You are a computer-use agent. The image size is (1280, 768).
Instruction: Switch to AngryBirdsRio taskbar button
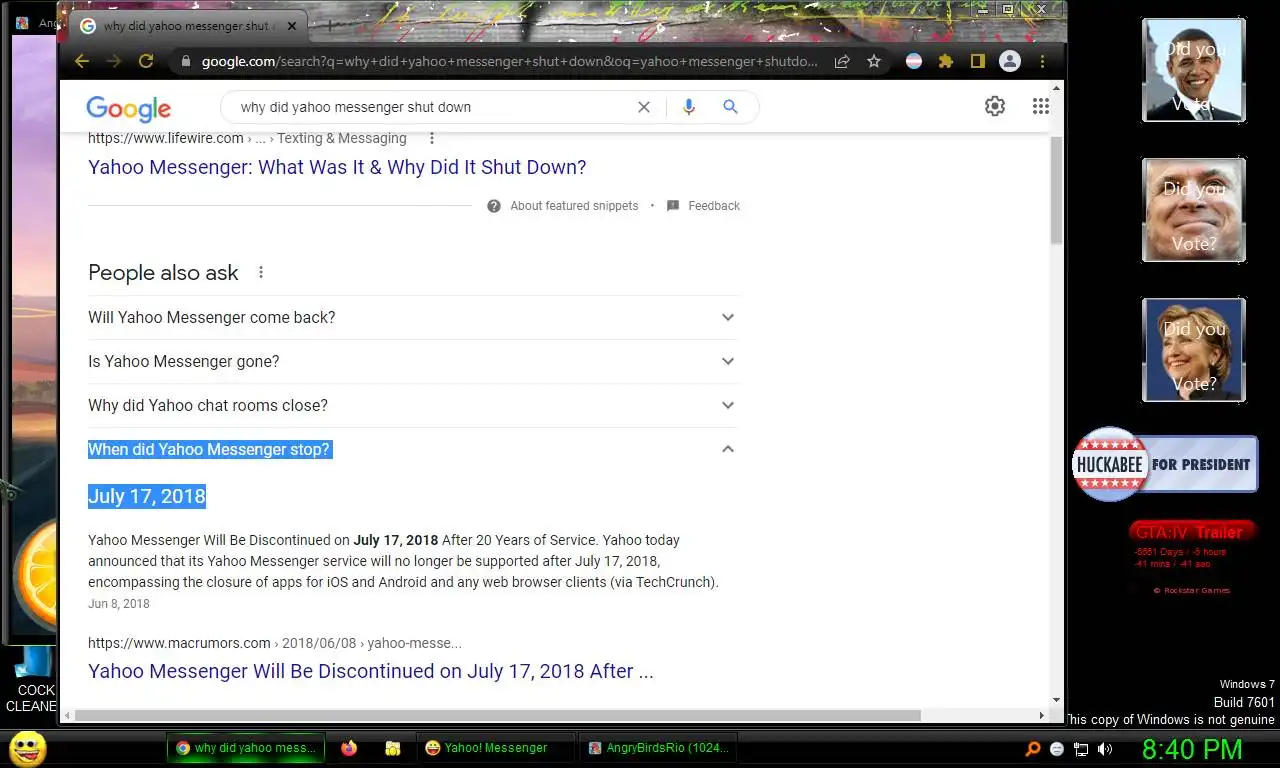click(x=659, y=748)
